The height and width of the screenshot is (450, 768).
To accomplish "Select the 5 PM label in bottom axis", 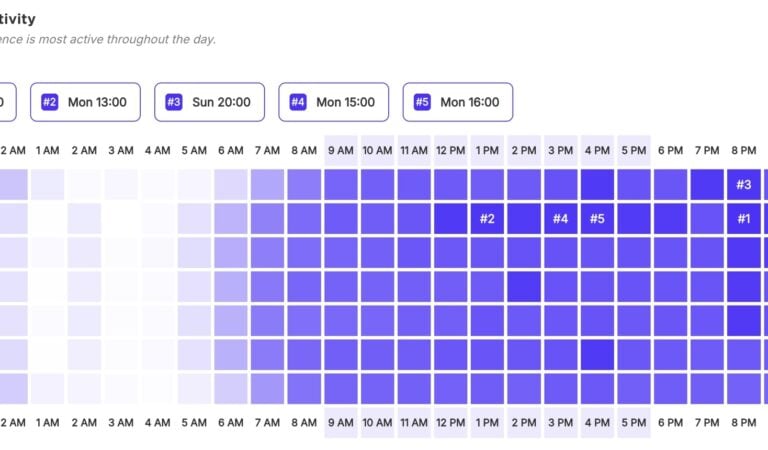I will [634, 423].
